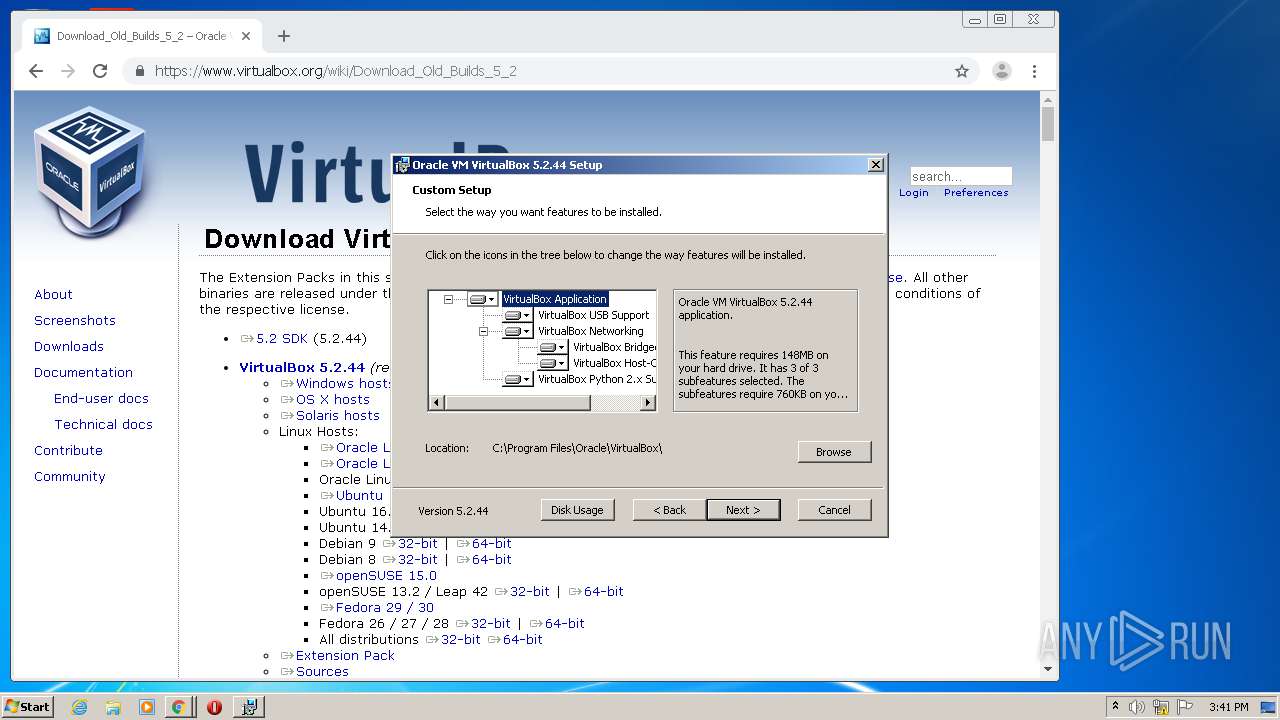The image size is (1280, 720).
Task: Open media player taskbar icon
Action: pyautogui.click(x=146, y=707)
